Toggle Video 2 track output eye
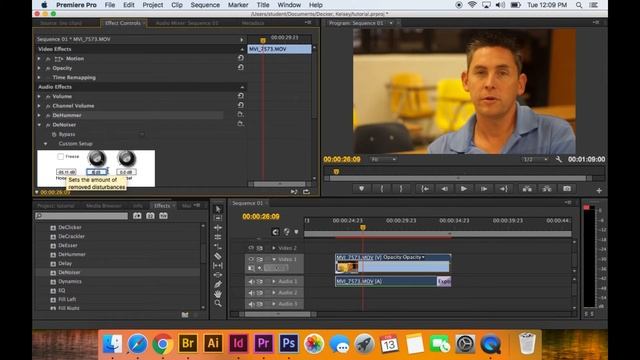Screen dimensions: 640x360 click(x=251, y=248)
